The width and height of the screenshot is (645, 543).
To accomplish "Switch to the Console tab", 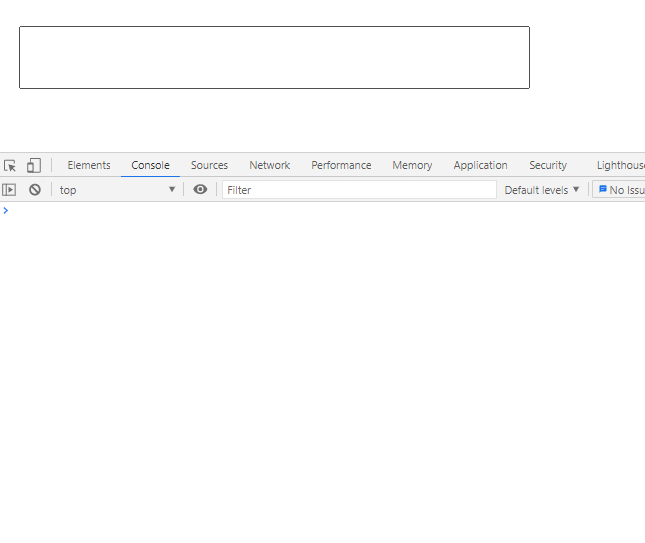I will point(150,165).
